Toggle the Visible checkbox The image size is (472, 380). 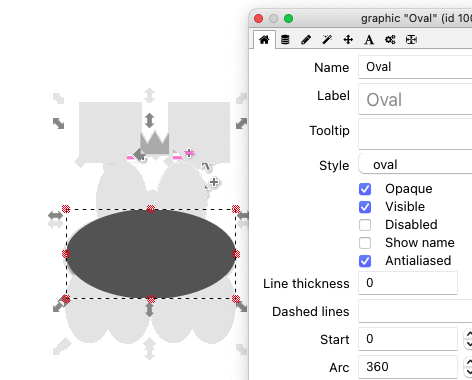click(x=365, y=207)
